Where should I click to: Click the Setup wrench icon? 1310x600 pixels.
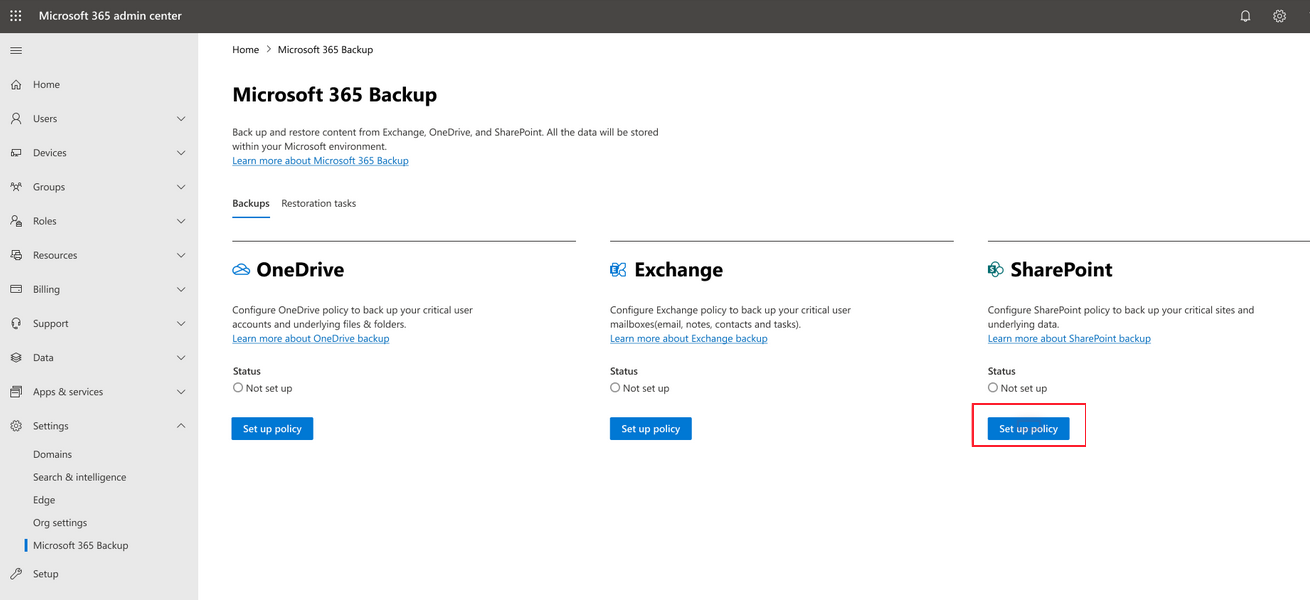[16, 574]
